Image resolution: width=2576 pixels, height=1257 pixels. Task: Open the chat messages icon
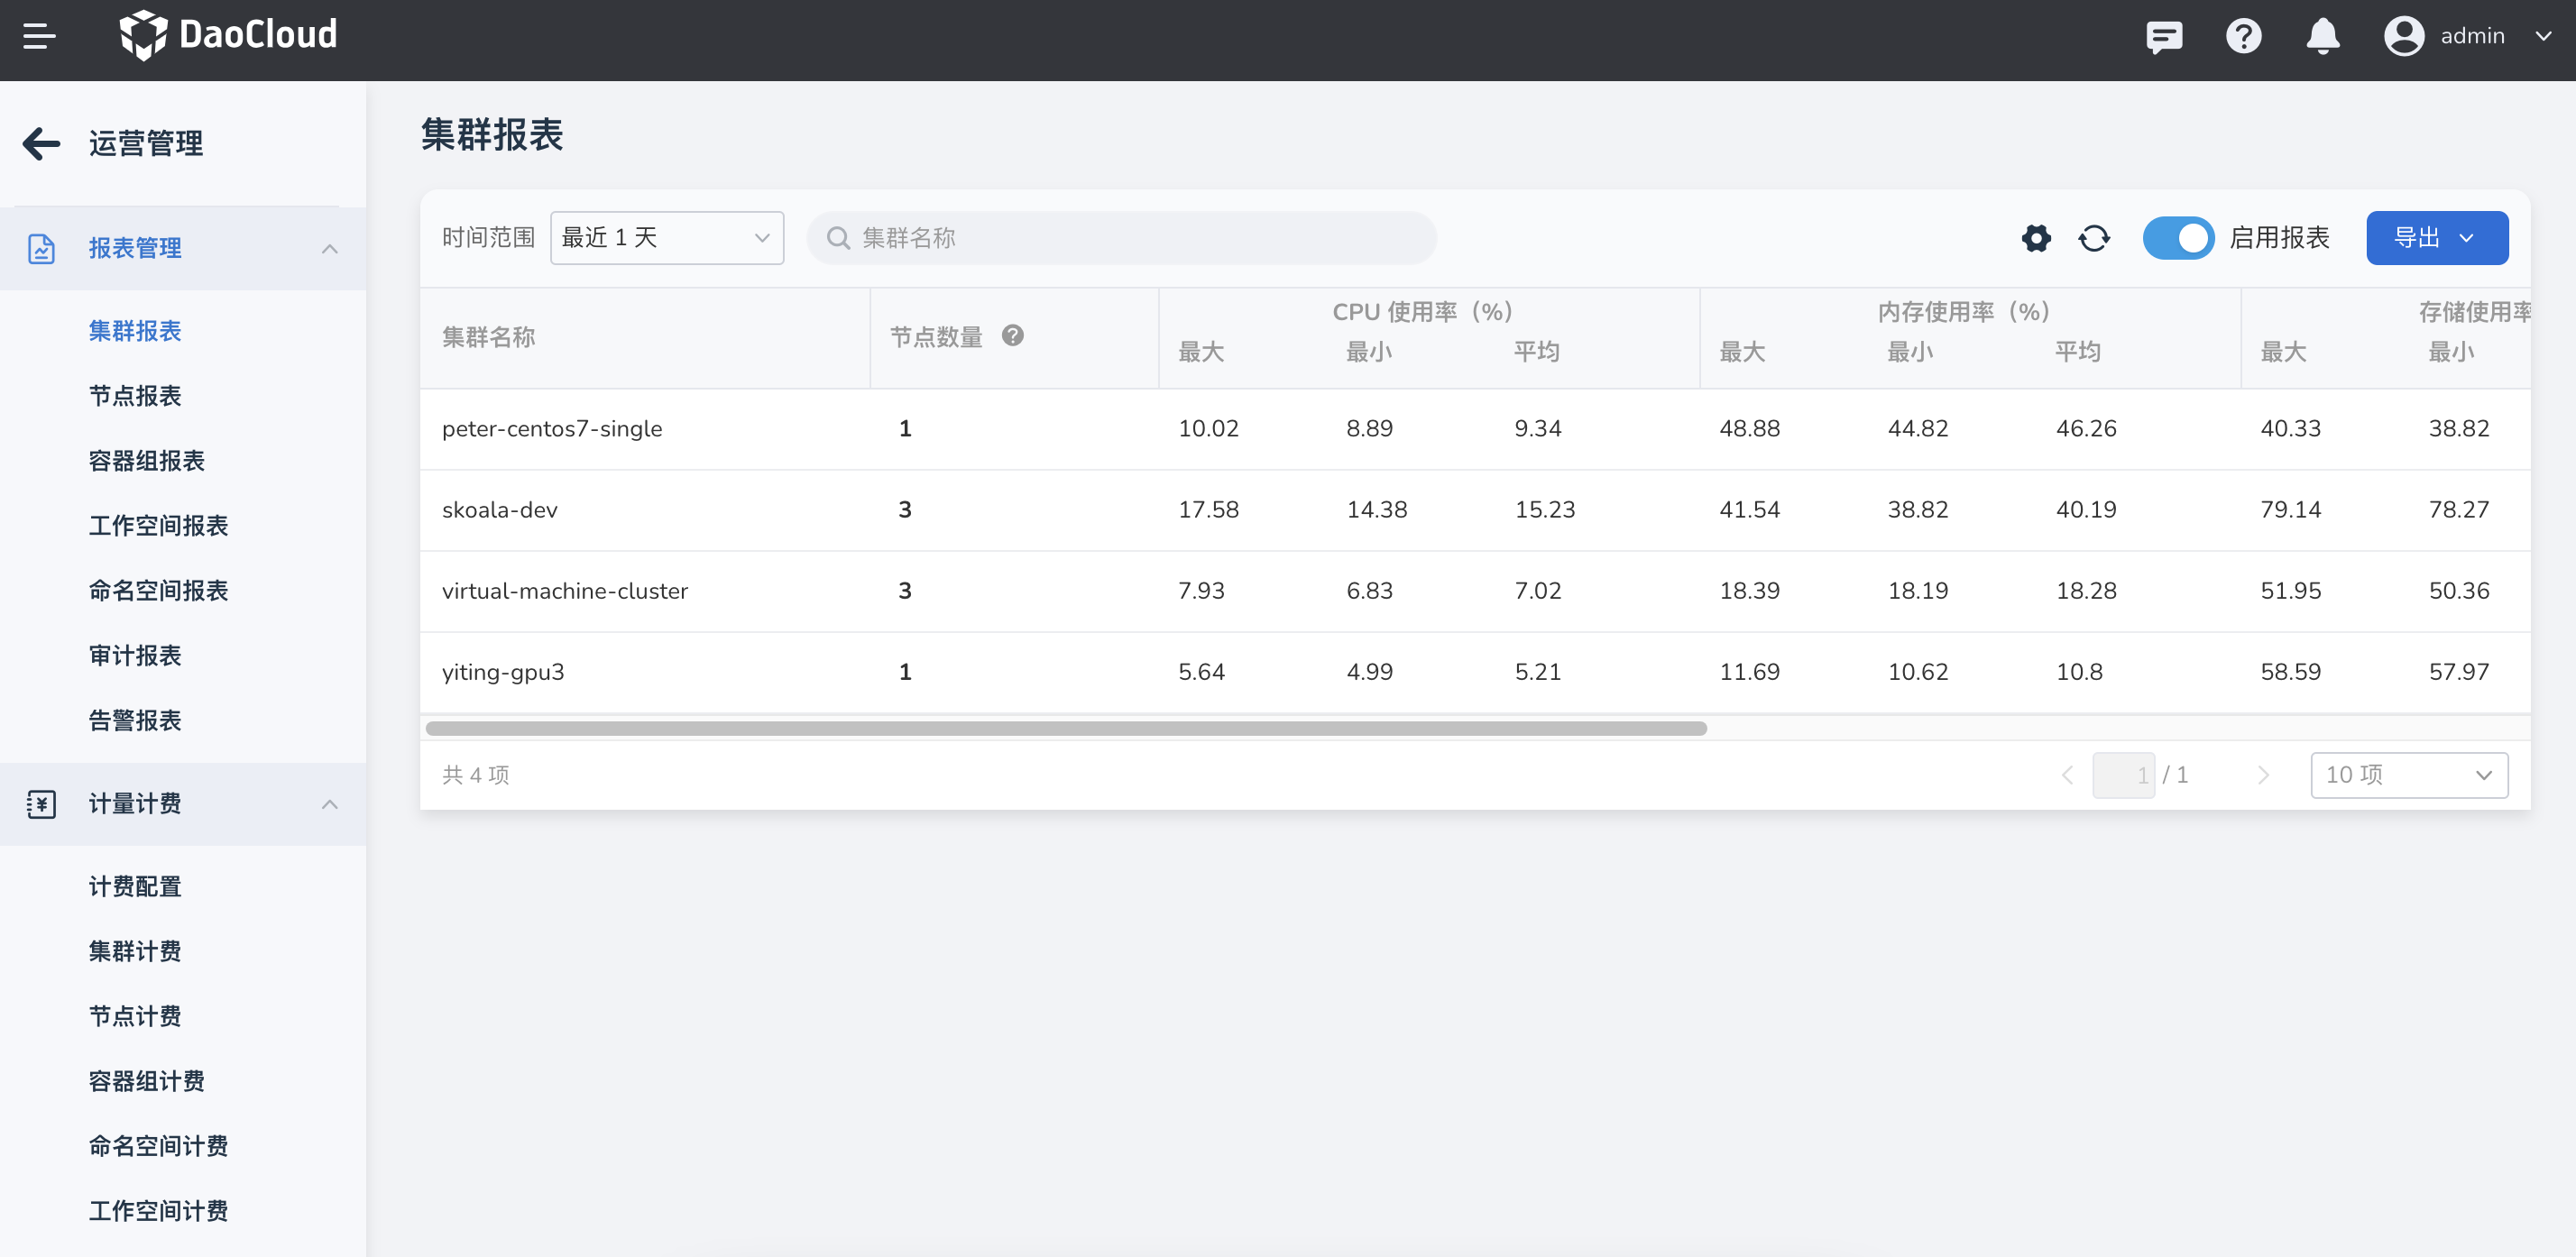tap(2164, 36)
